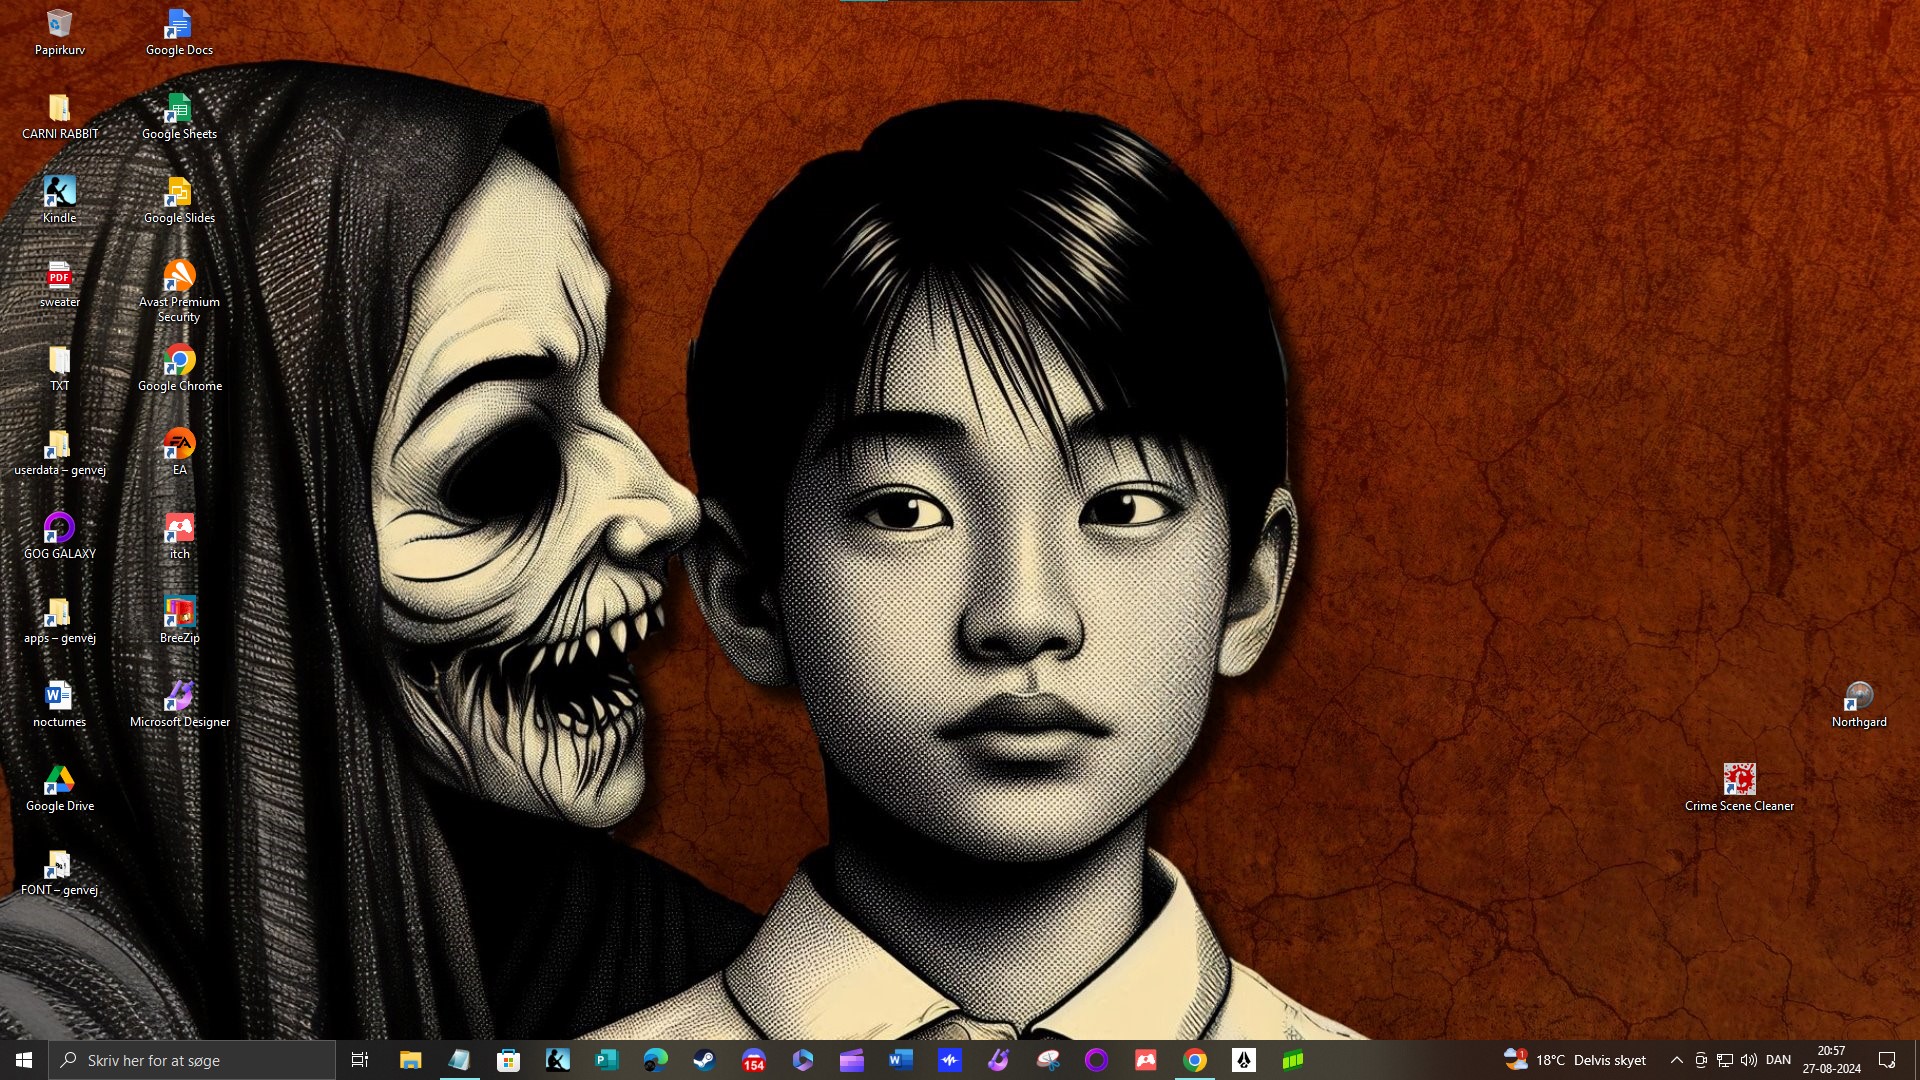Image resolution: width=1920 pixels, height=1080 pixels.
Task: Select the BreeZip desktop icon
Action: pyautogui.click(x=179, y=612)
